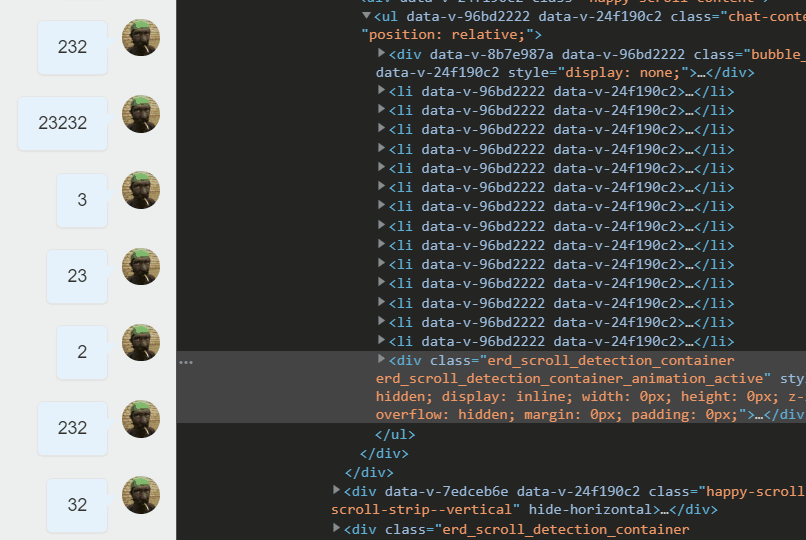This screenshot has height=540, width=806.
Task: Click the avatar beside the 23232 message
Action: tap(141, 114)
